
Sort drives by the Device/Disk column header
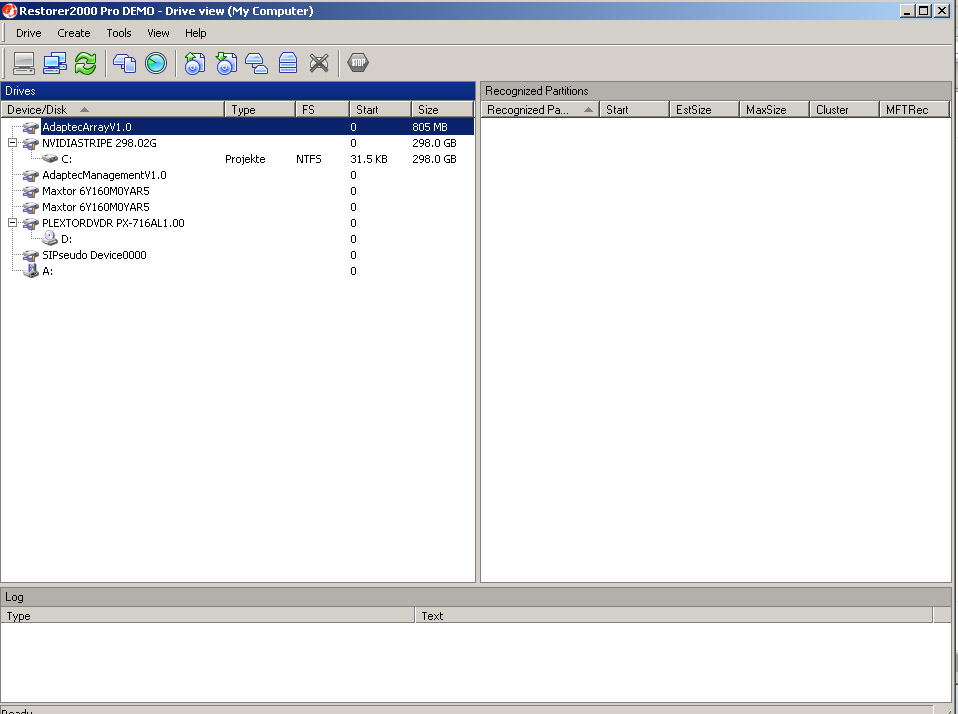112,109
